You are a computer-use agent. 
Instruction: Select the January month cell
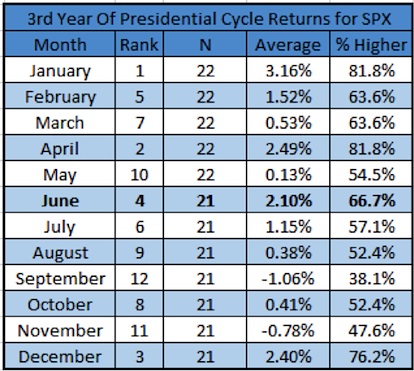coord(60,70)
